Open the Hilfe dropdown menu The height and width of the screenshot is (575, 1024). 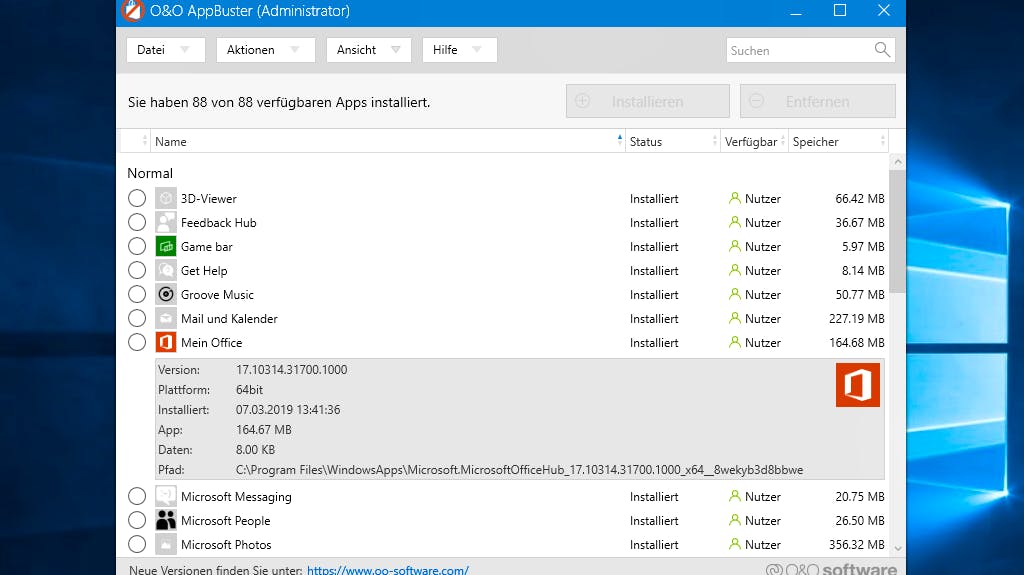(460, 50)
